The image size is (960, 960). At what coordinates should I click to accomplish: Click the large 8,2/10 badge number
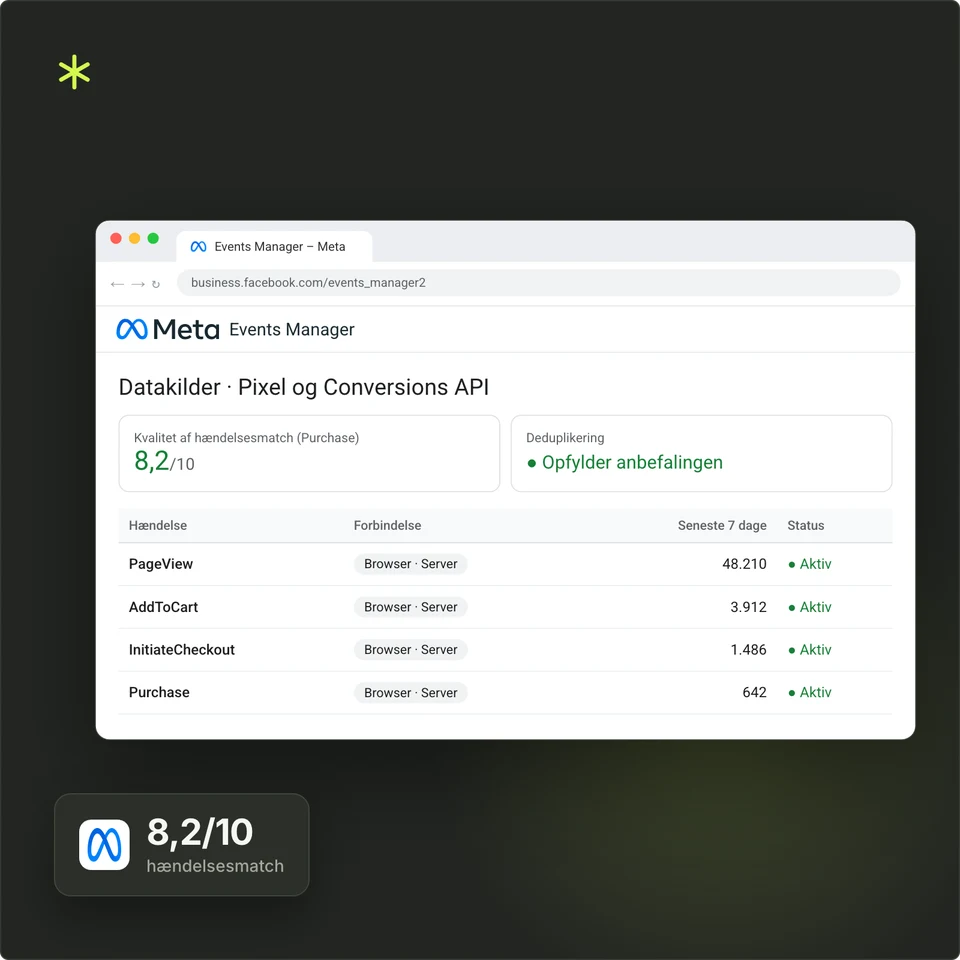(x=200, y=833)
